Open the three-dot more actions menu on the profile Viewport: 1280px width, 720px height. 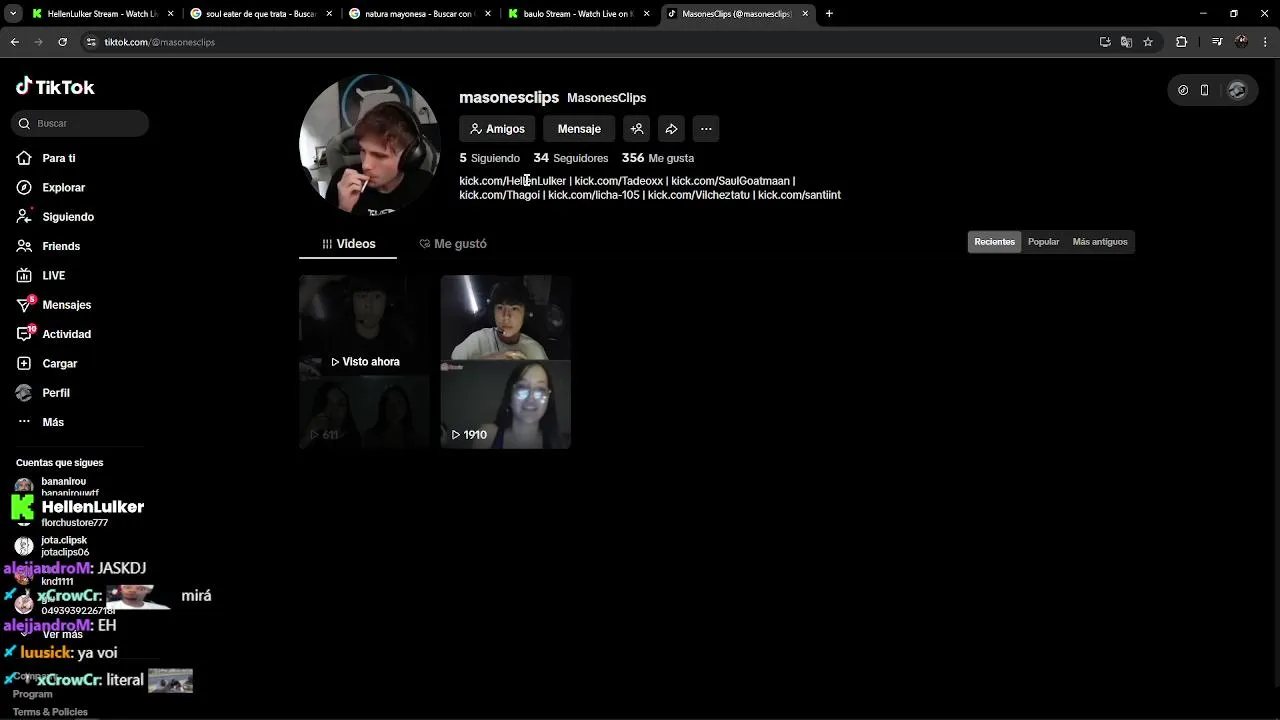point(706,129)
